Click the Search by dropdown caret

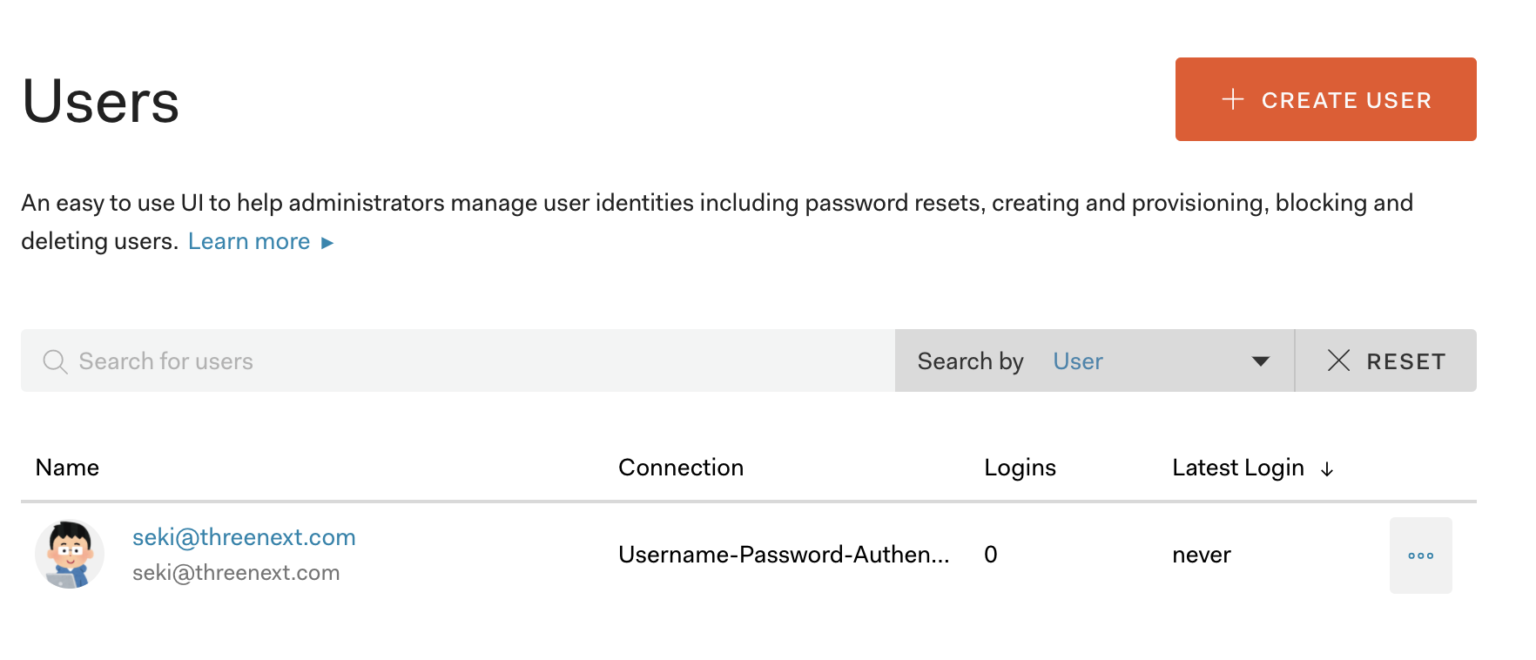1259,360
